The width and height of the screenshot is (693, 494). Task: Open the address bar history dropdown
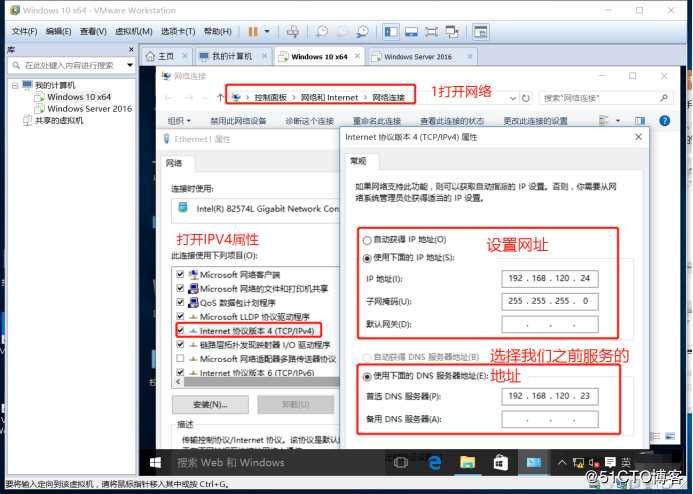(x=512, y=98)
